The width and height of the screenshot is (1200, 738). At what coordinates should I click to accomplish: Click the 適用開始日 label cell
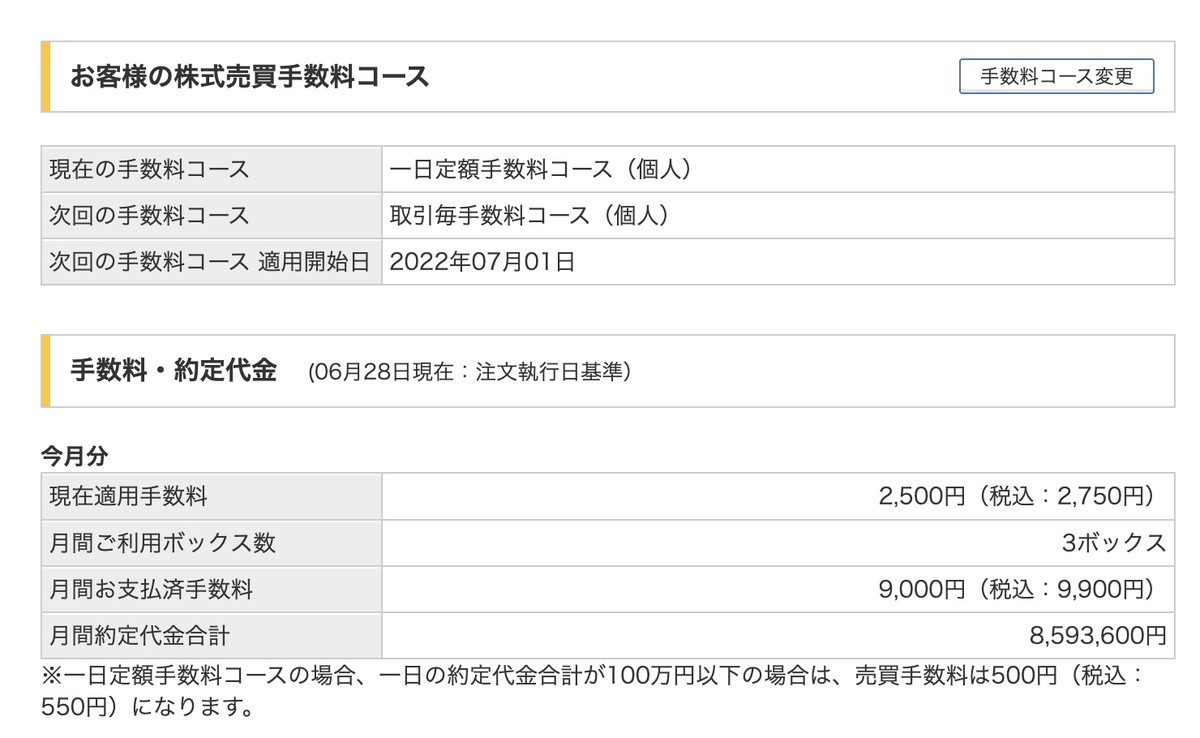pyautogui.click(x=211, y=262)
